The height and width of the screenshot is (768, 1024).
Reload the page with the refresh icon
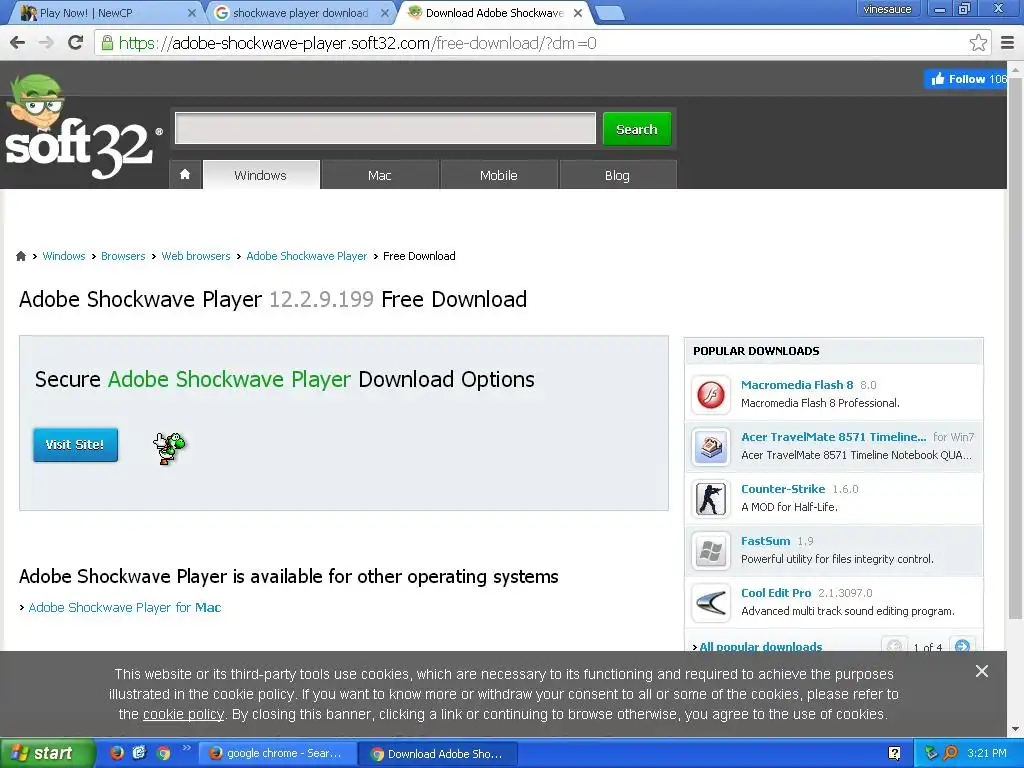76,43
